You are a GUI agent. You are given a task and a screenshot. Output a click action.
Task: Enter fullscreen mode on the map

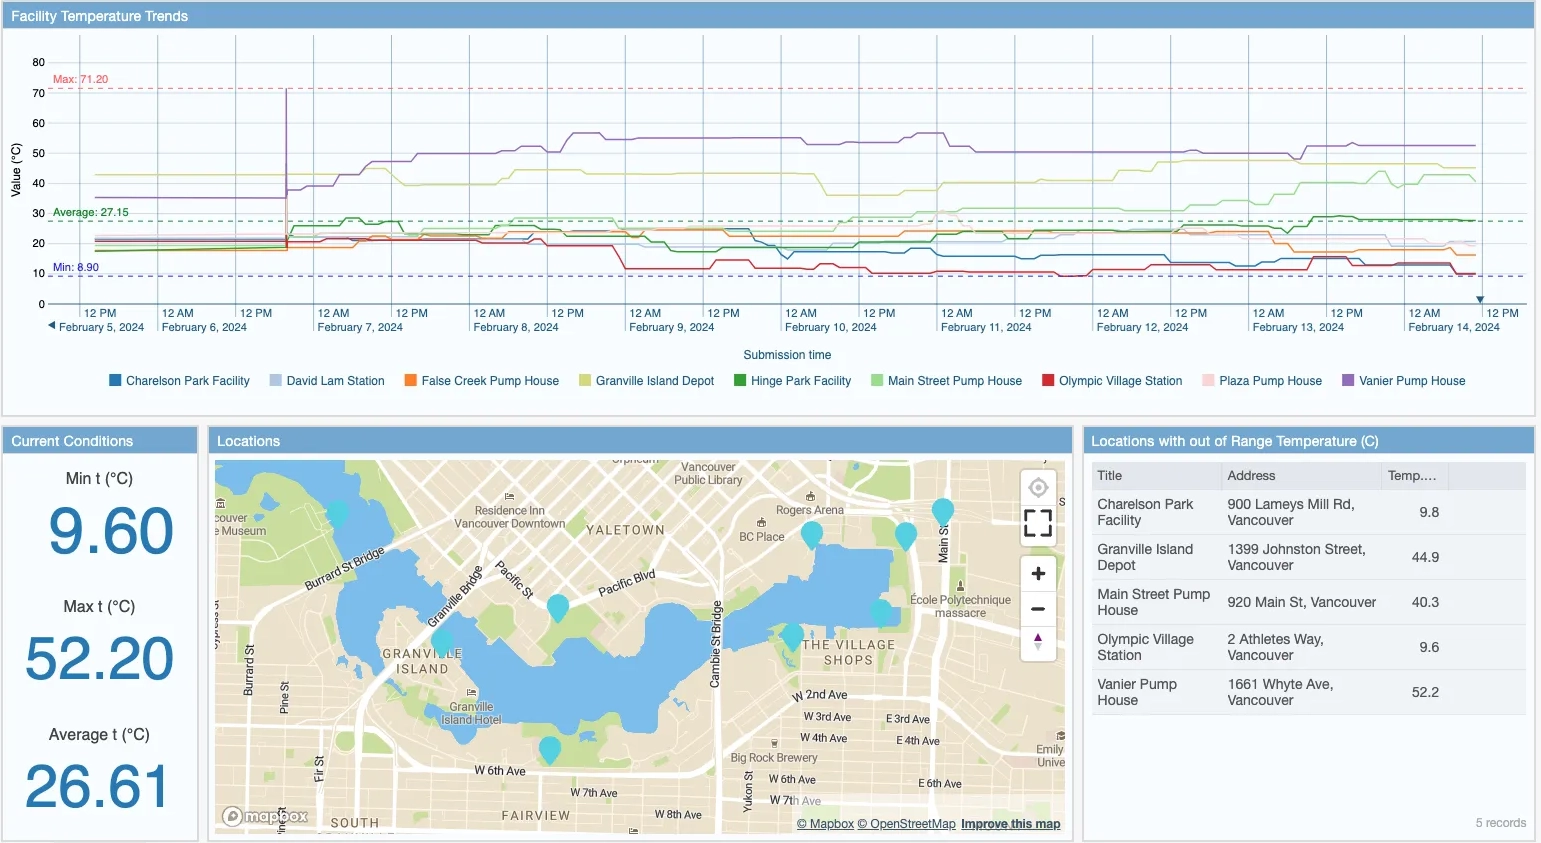point(1037,523)
